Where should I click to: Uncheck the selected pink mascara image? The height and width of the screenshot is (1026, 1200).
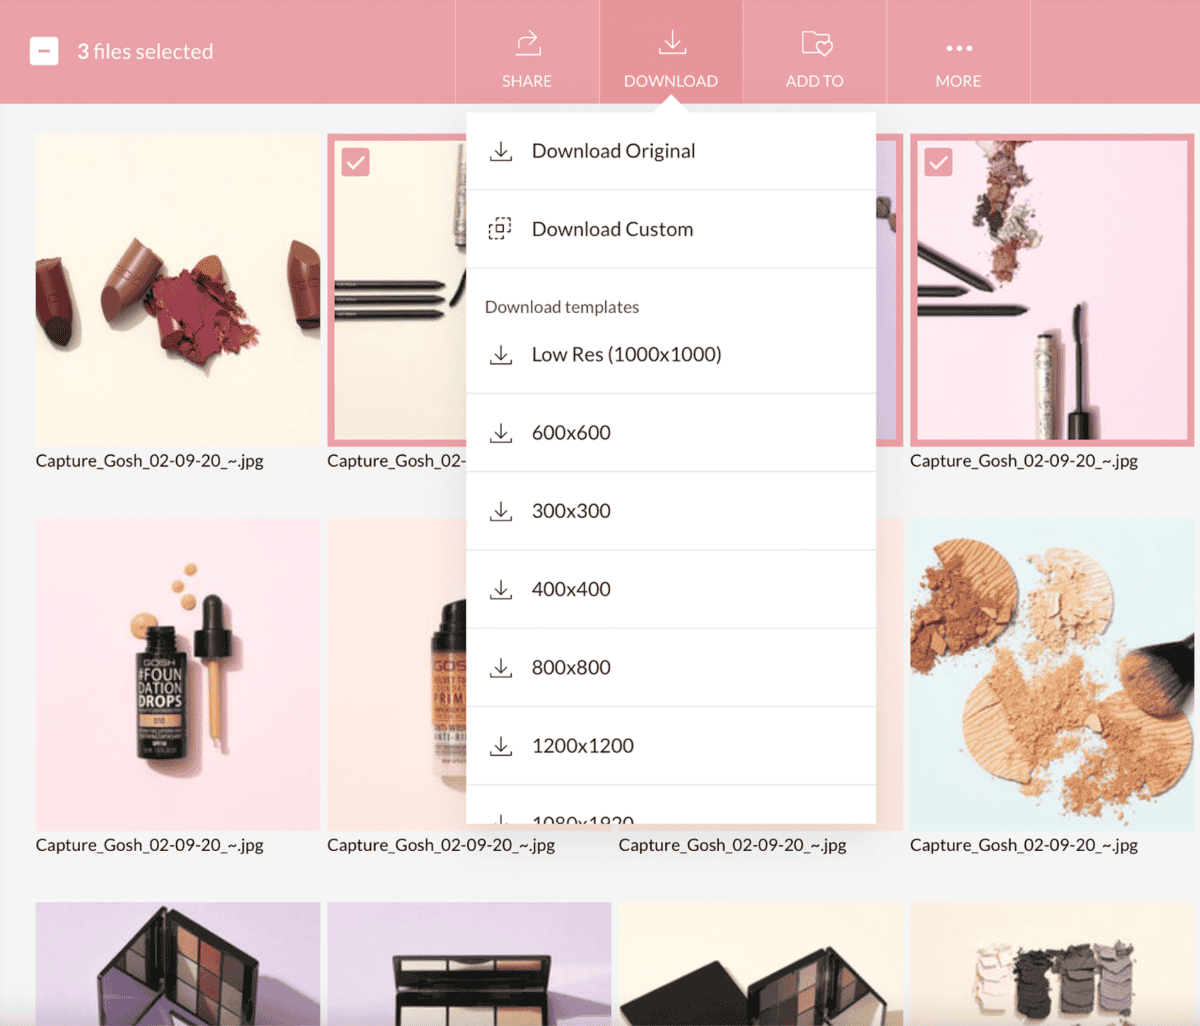coord(938,162)
